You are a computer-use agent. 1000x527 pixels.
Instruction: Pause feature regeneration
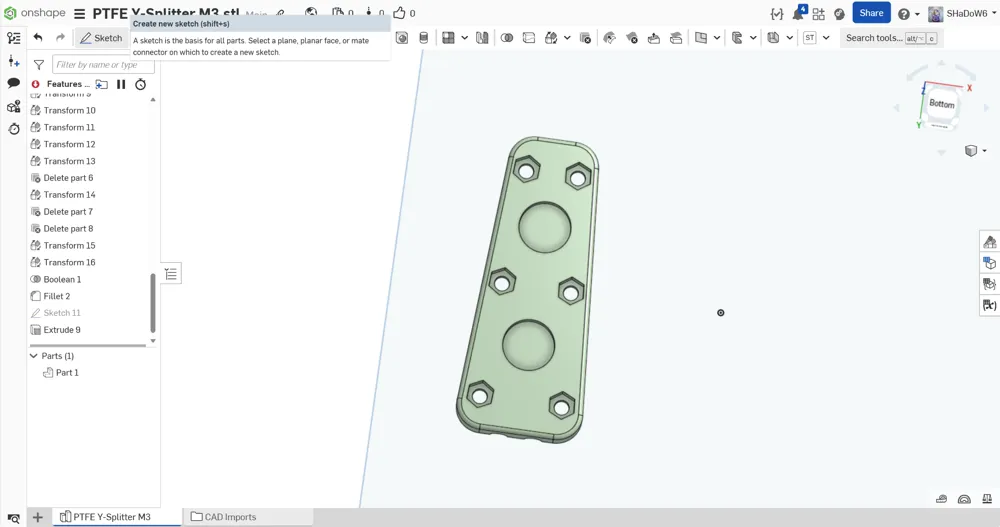(x=121, y=84)
